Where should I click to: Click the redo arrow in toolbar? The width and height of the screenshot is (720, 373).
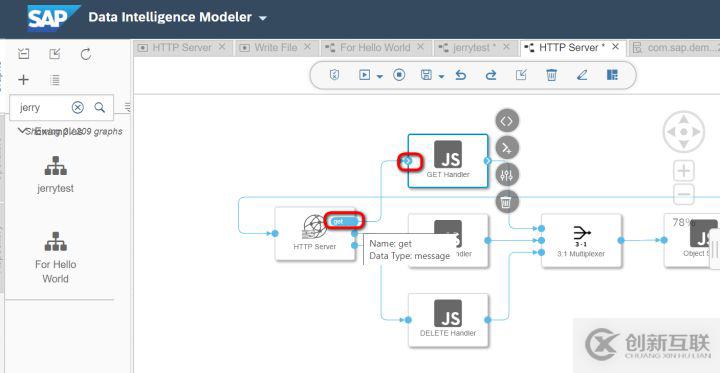491,75
